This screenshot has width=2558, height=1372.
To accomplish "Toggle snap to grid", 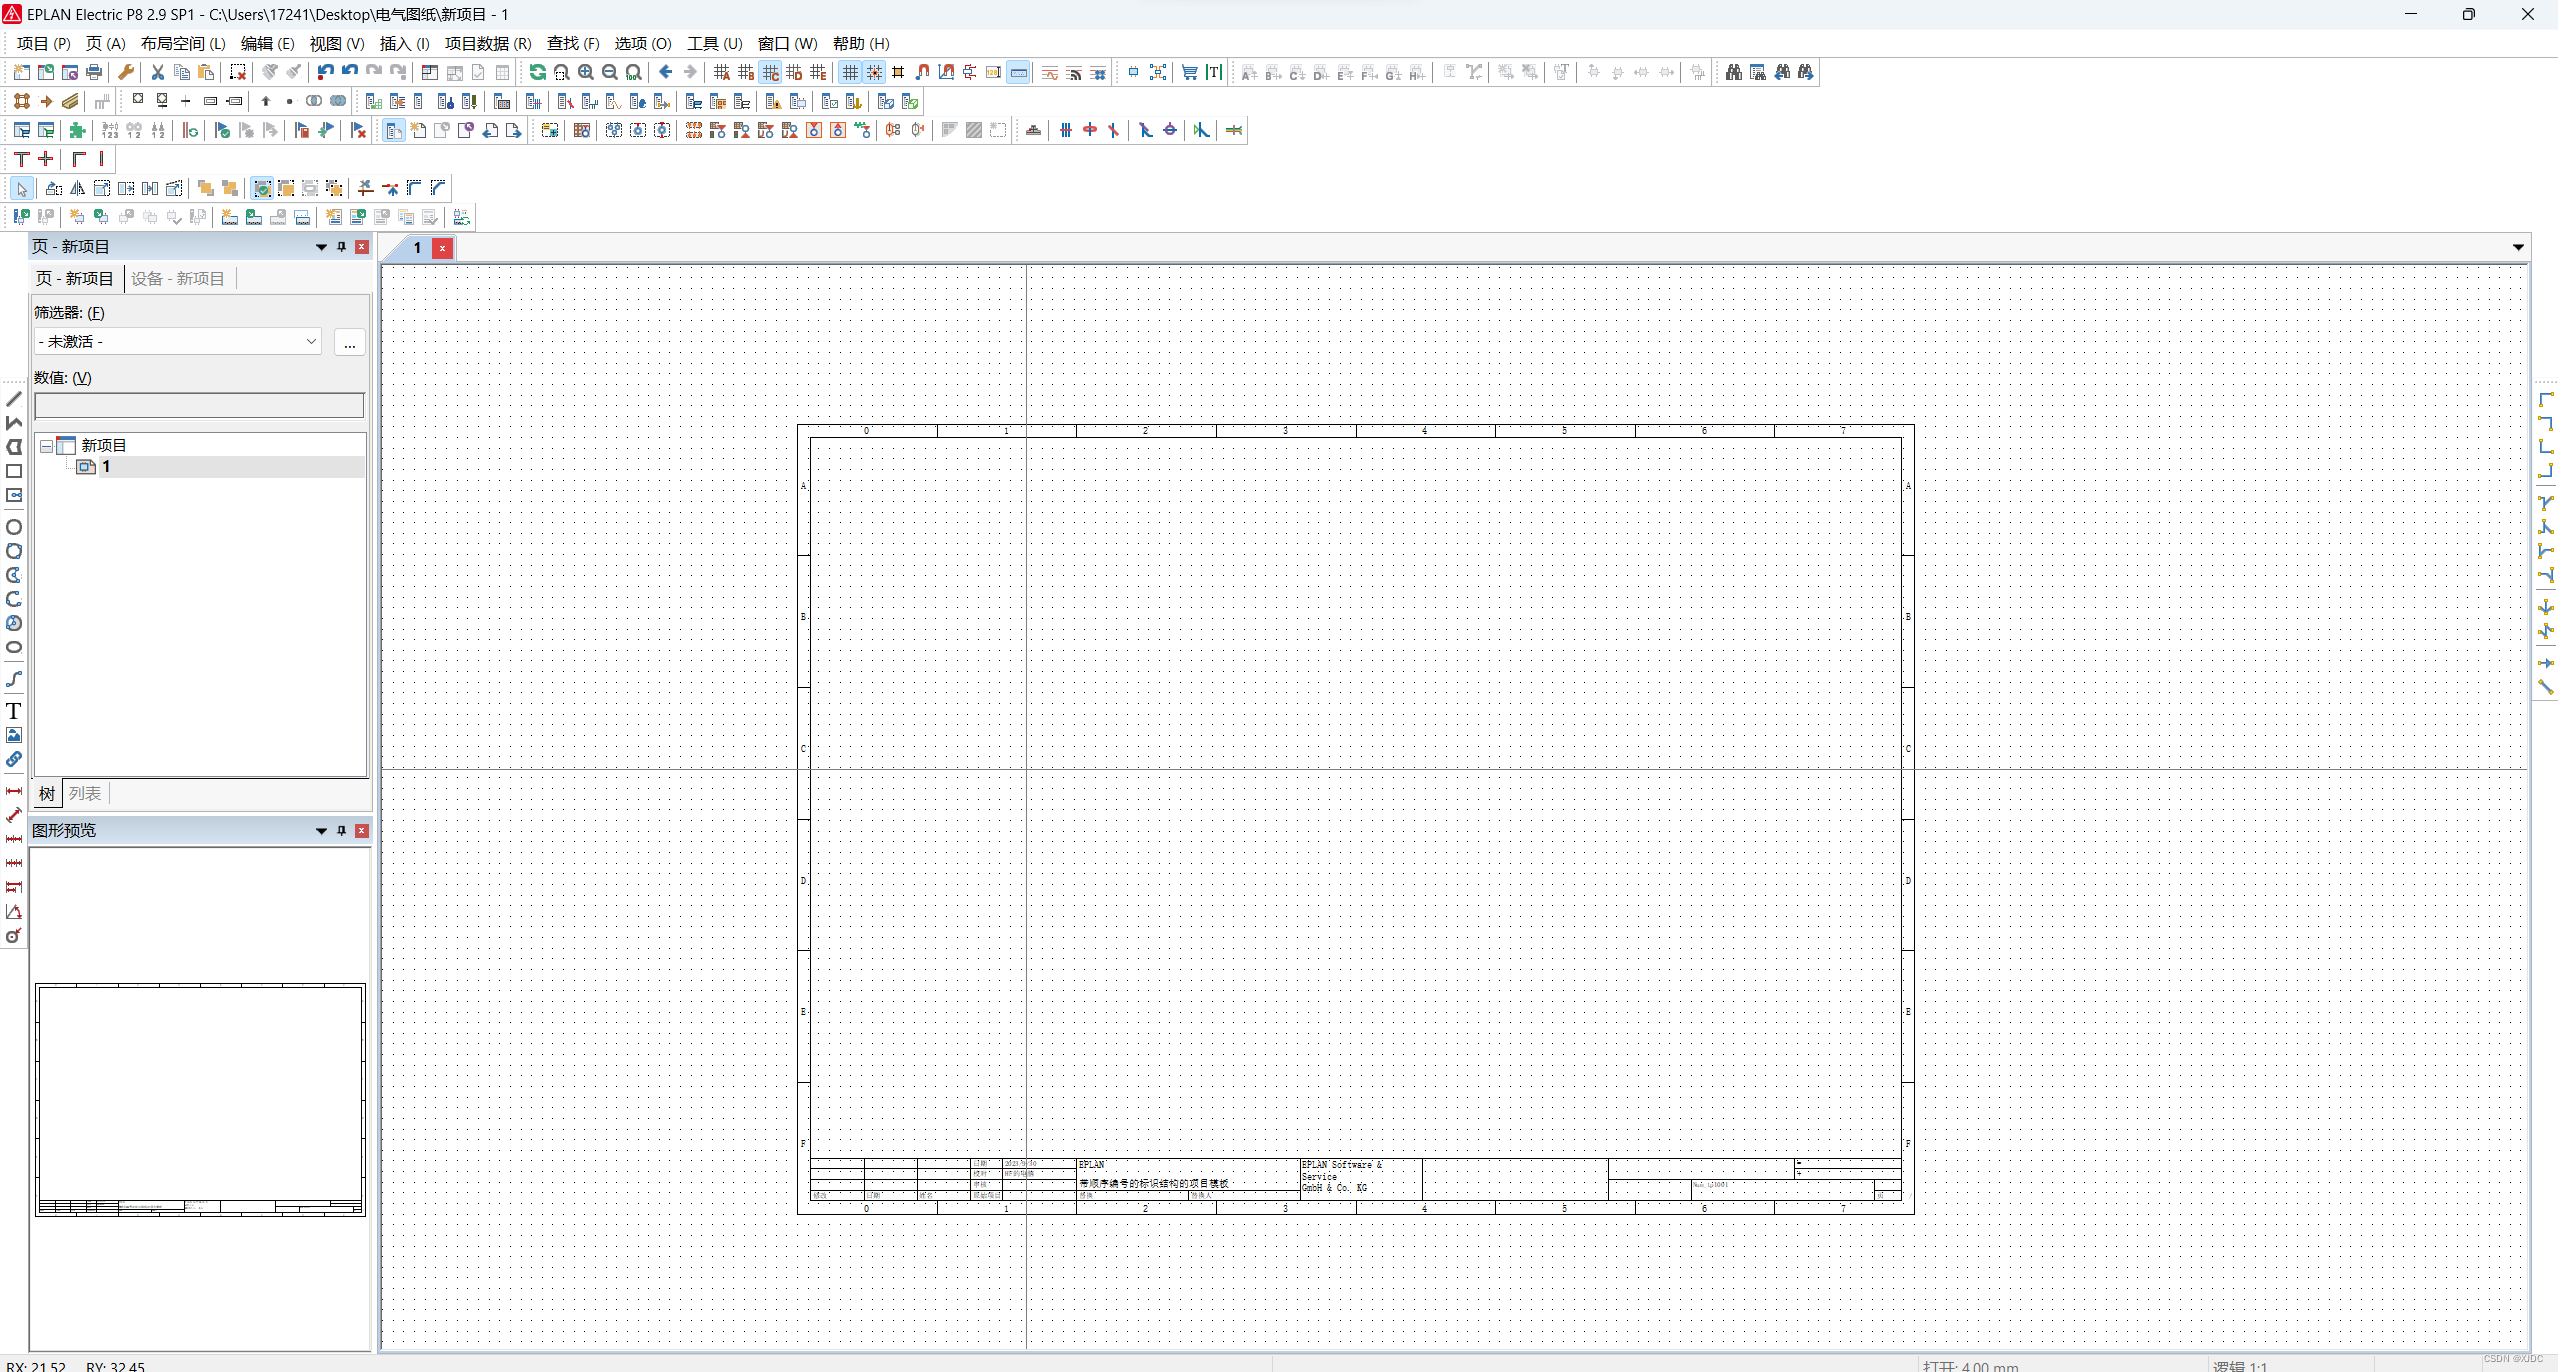I will pos(874,72).
